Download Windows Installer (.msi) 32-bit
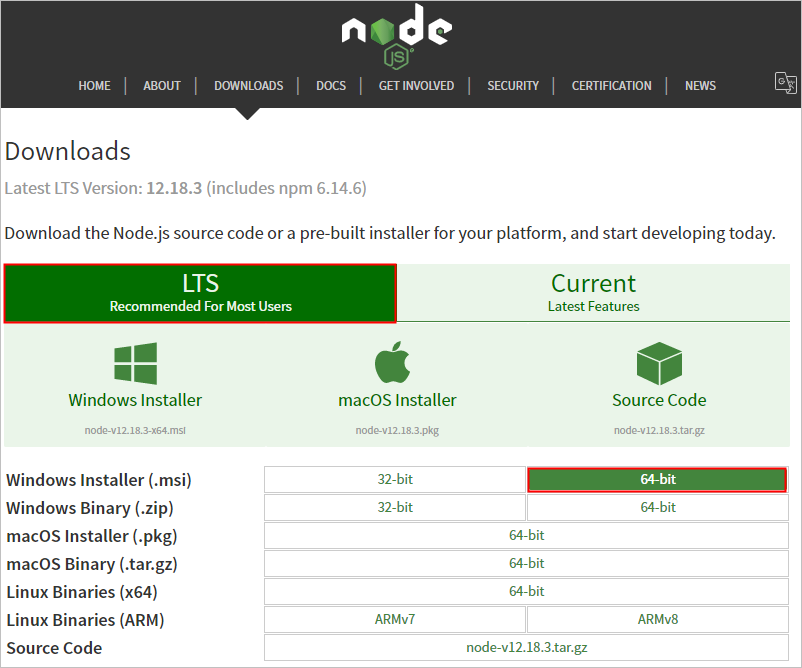Image resolution: width=802 pixels, height=668 pixels. (395, 480)
